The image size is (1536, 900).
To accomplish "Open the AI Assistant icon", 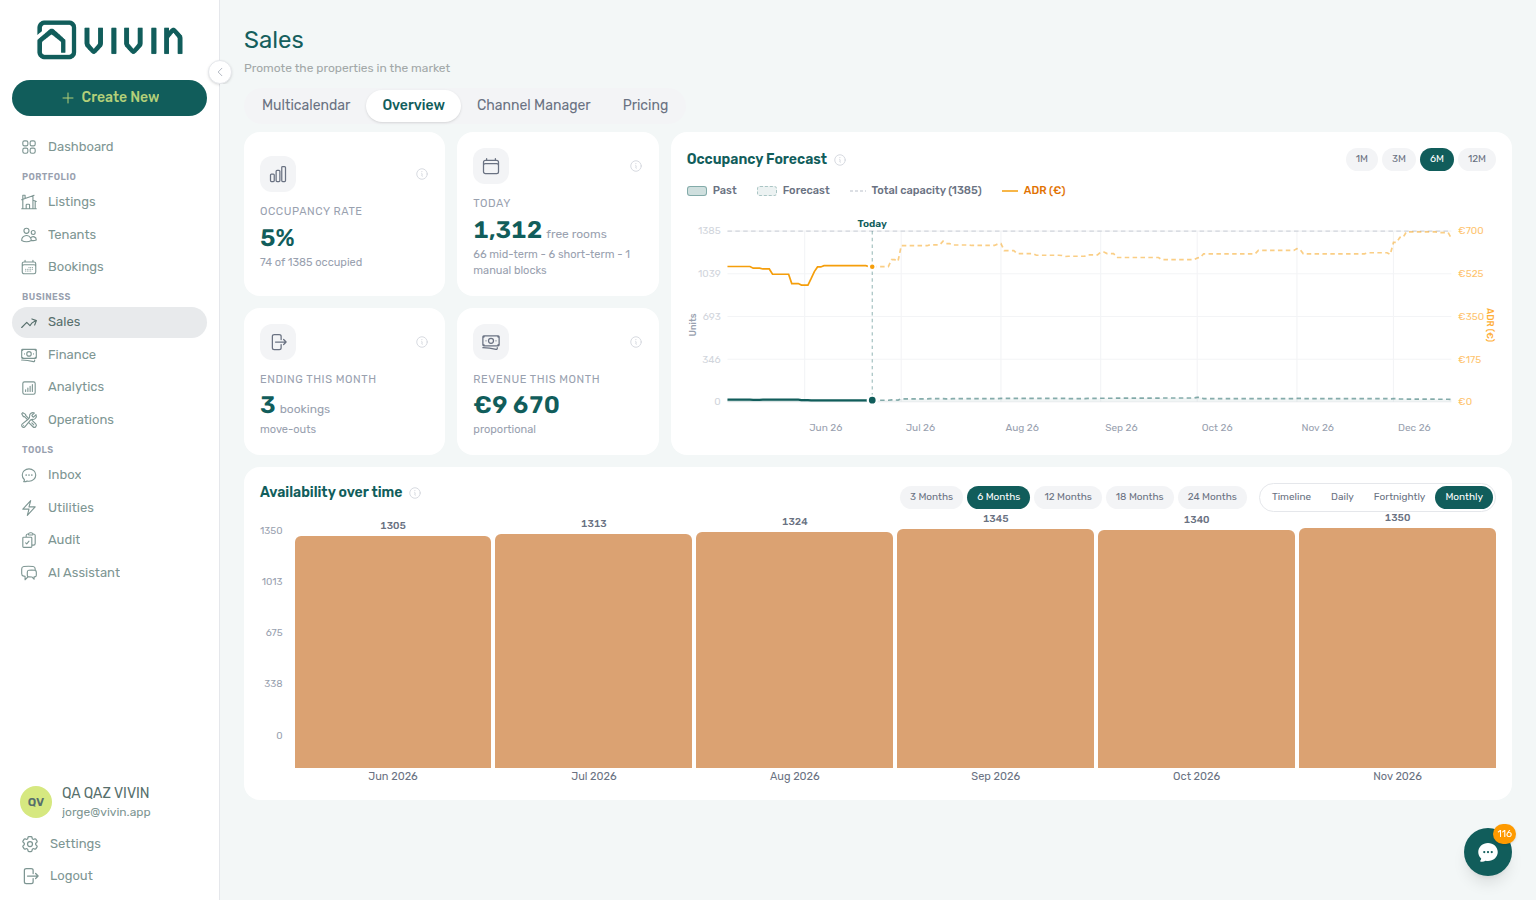I will pos(29,573).
